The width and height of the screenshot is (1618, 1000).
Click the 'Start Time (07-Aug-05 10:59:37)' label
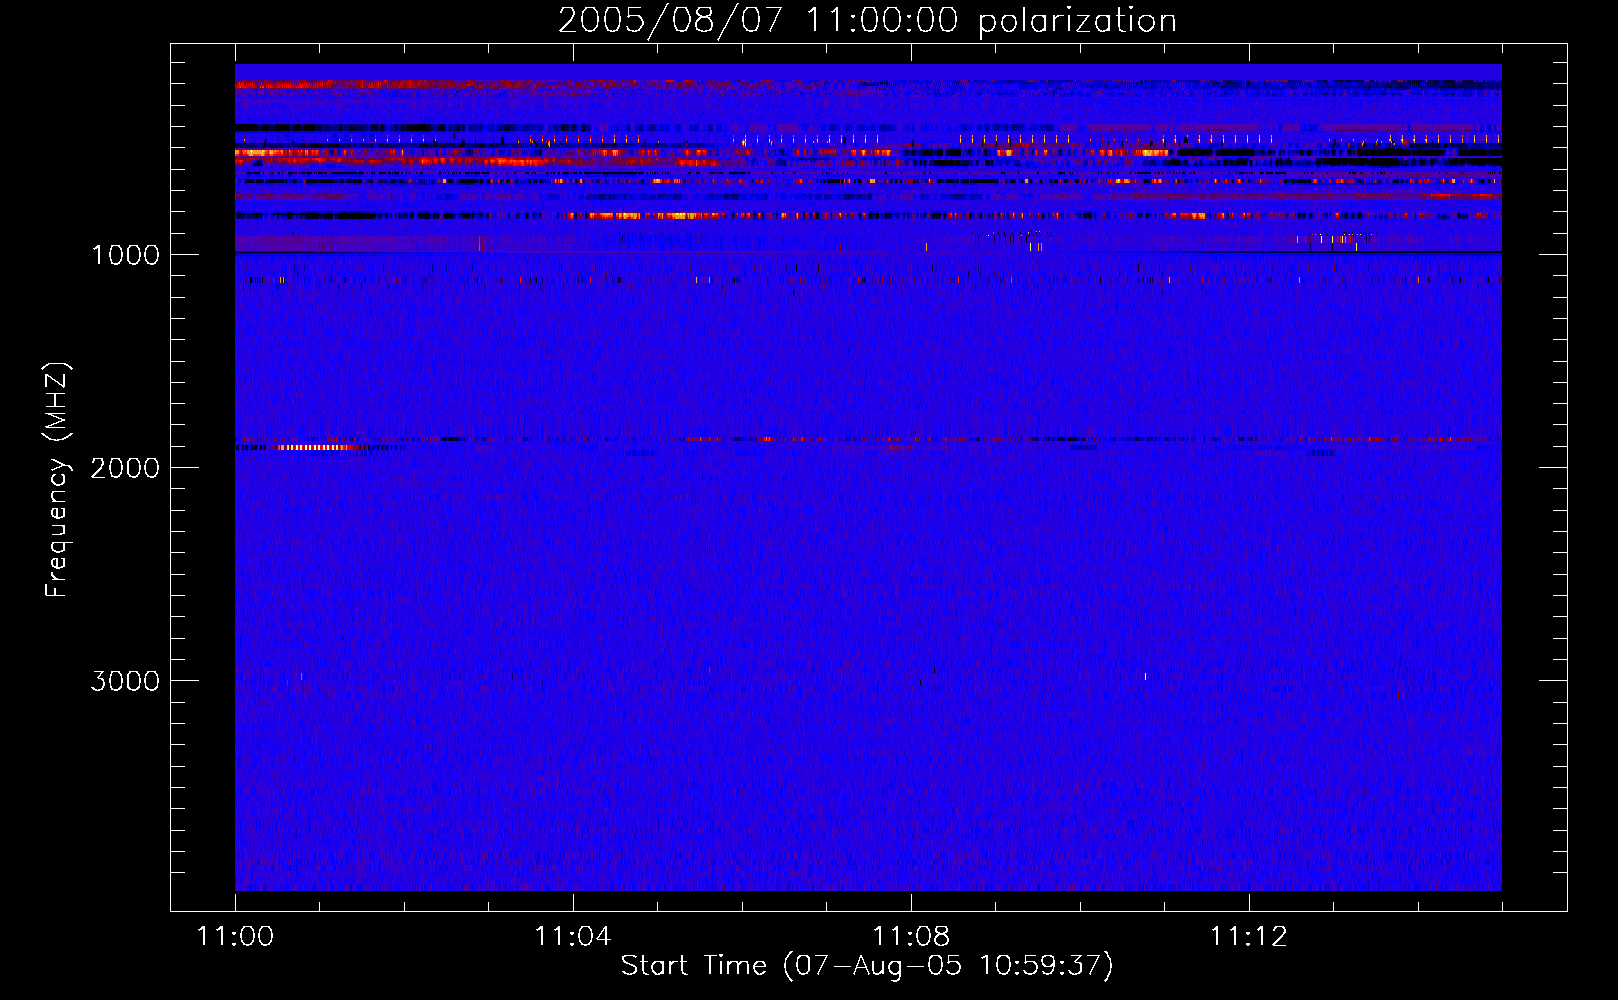pos(867,966)
